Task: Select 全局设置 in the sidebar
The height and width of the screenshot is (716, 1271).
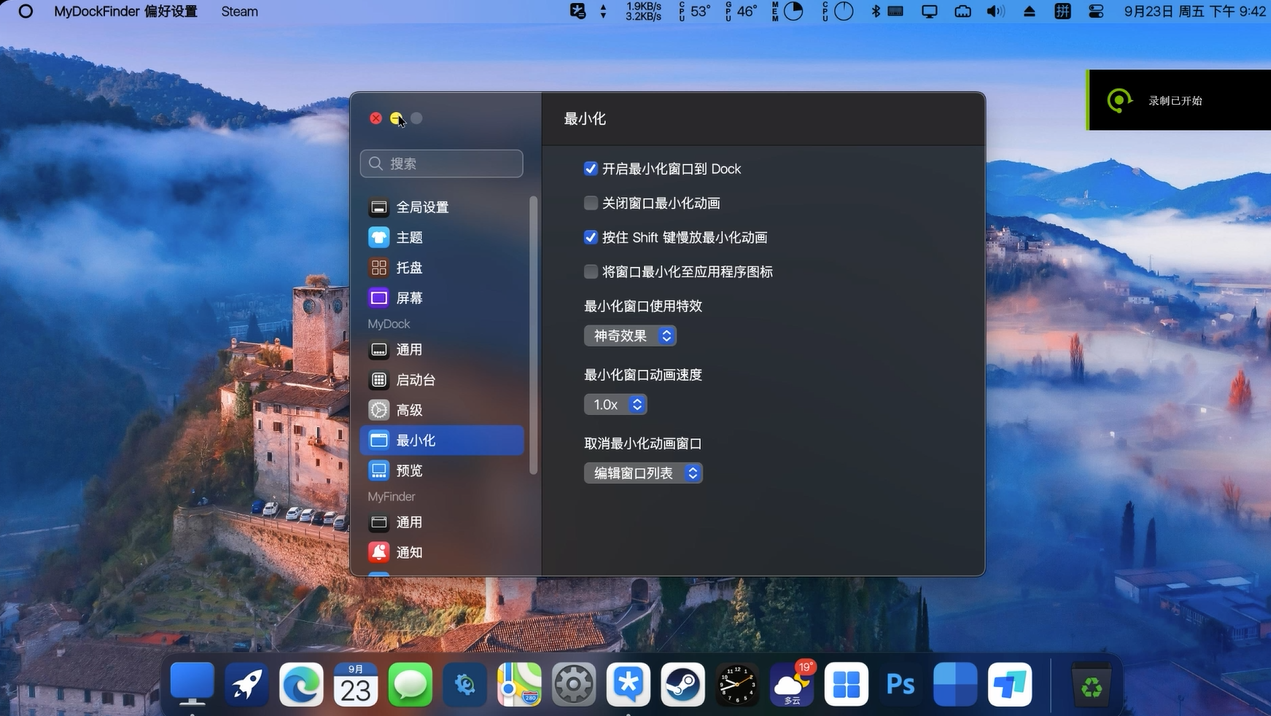Action: [422, 207]
